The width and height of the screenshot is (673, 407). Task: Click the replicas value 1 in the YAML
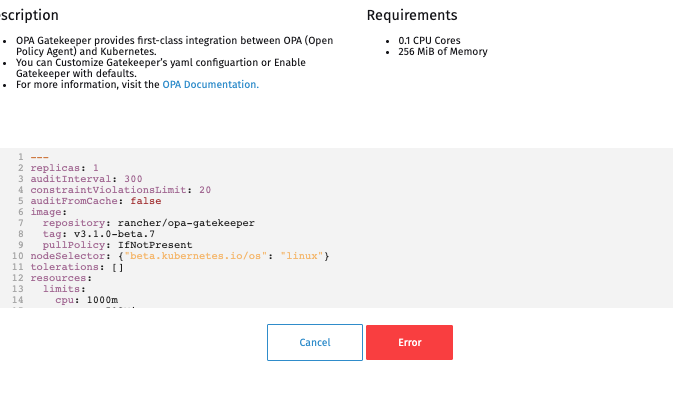(x=96, y=168)
